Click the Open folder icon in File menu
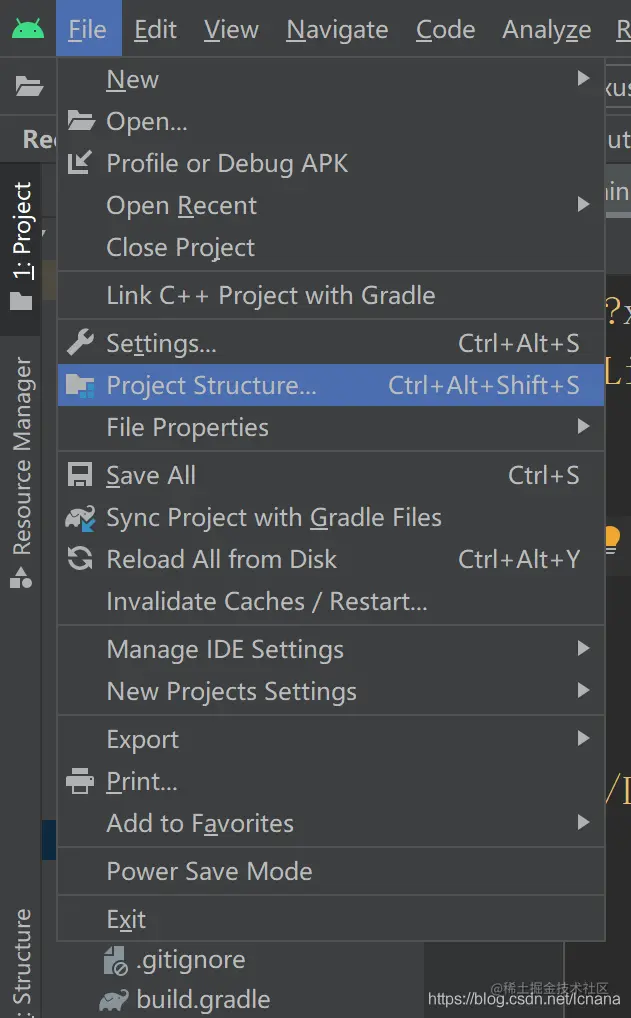631x1018 pixels. coord(80,122)
